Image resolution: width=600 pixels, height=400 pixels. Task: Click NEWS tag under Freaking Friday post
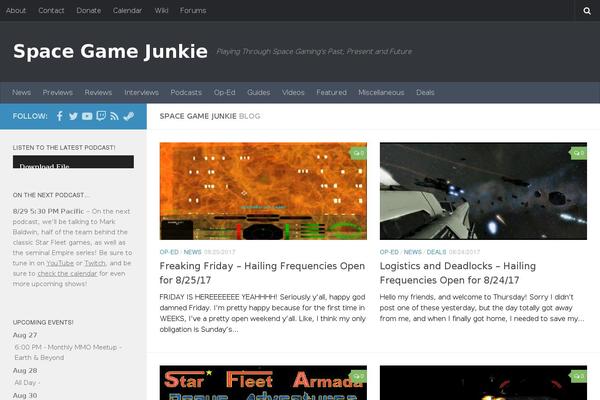pos(192,252)
